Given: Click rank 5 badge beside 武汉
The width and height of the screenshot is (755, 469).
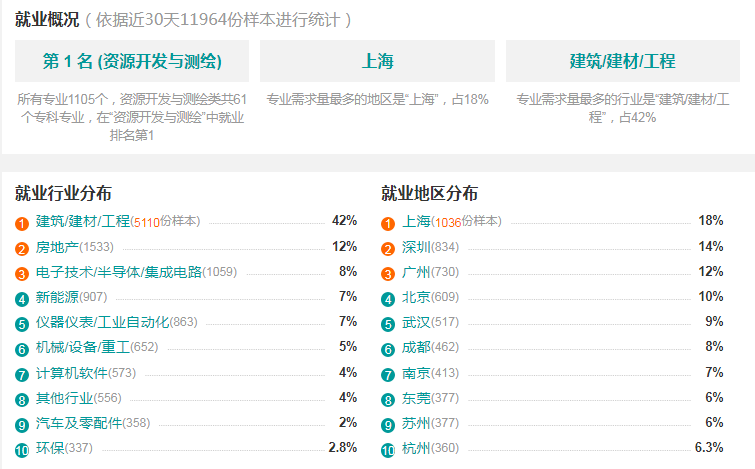Looking at the screenshot, I should pos(388,324).
